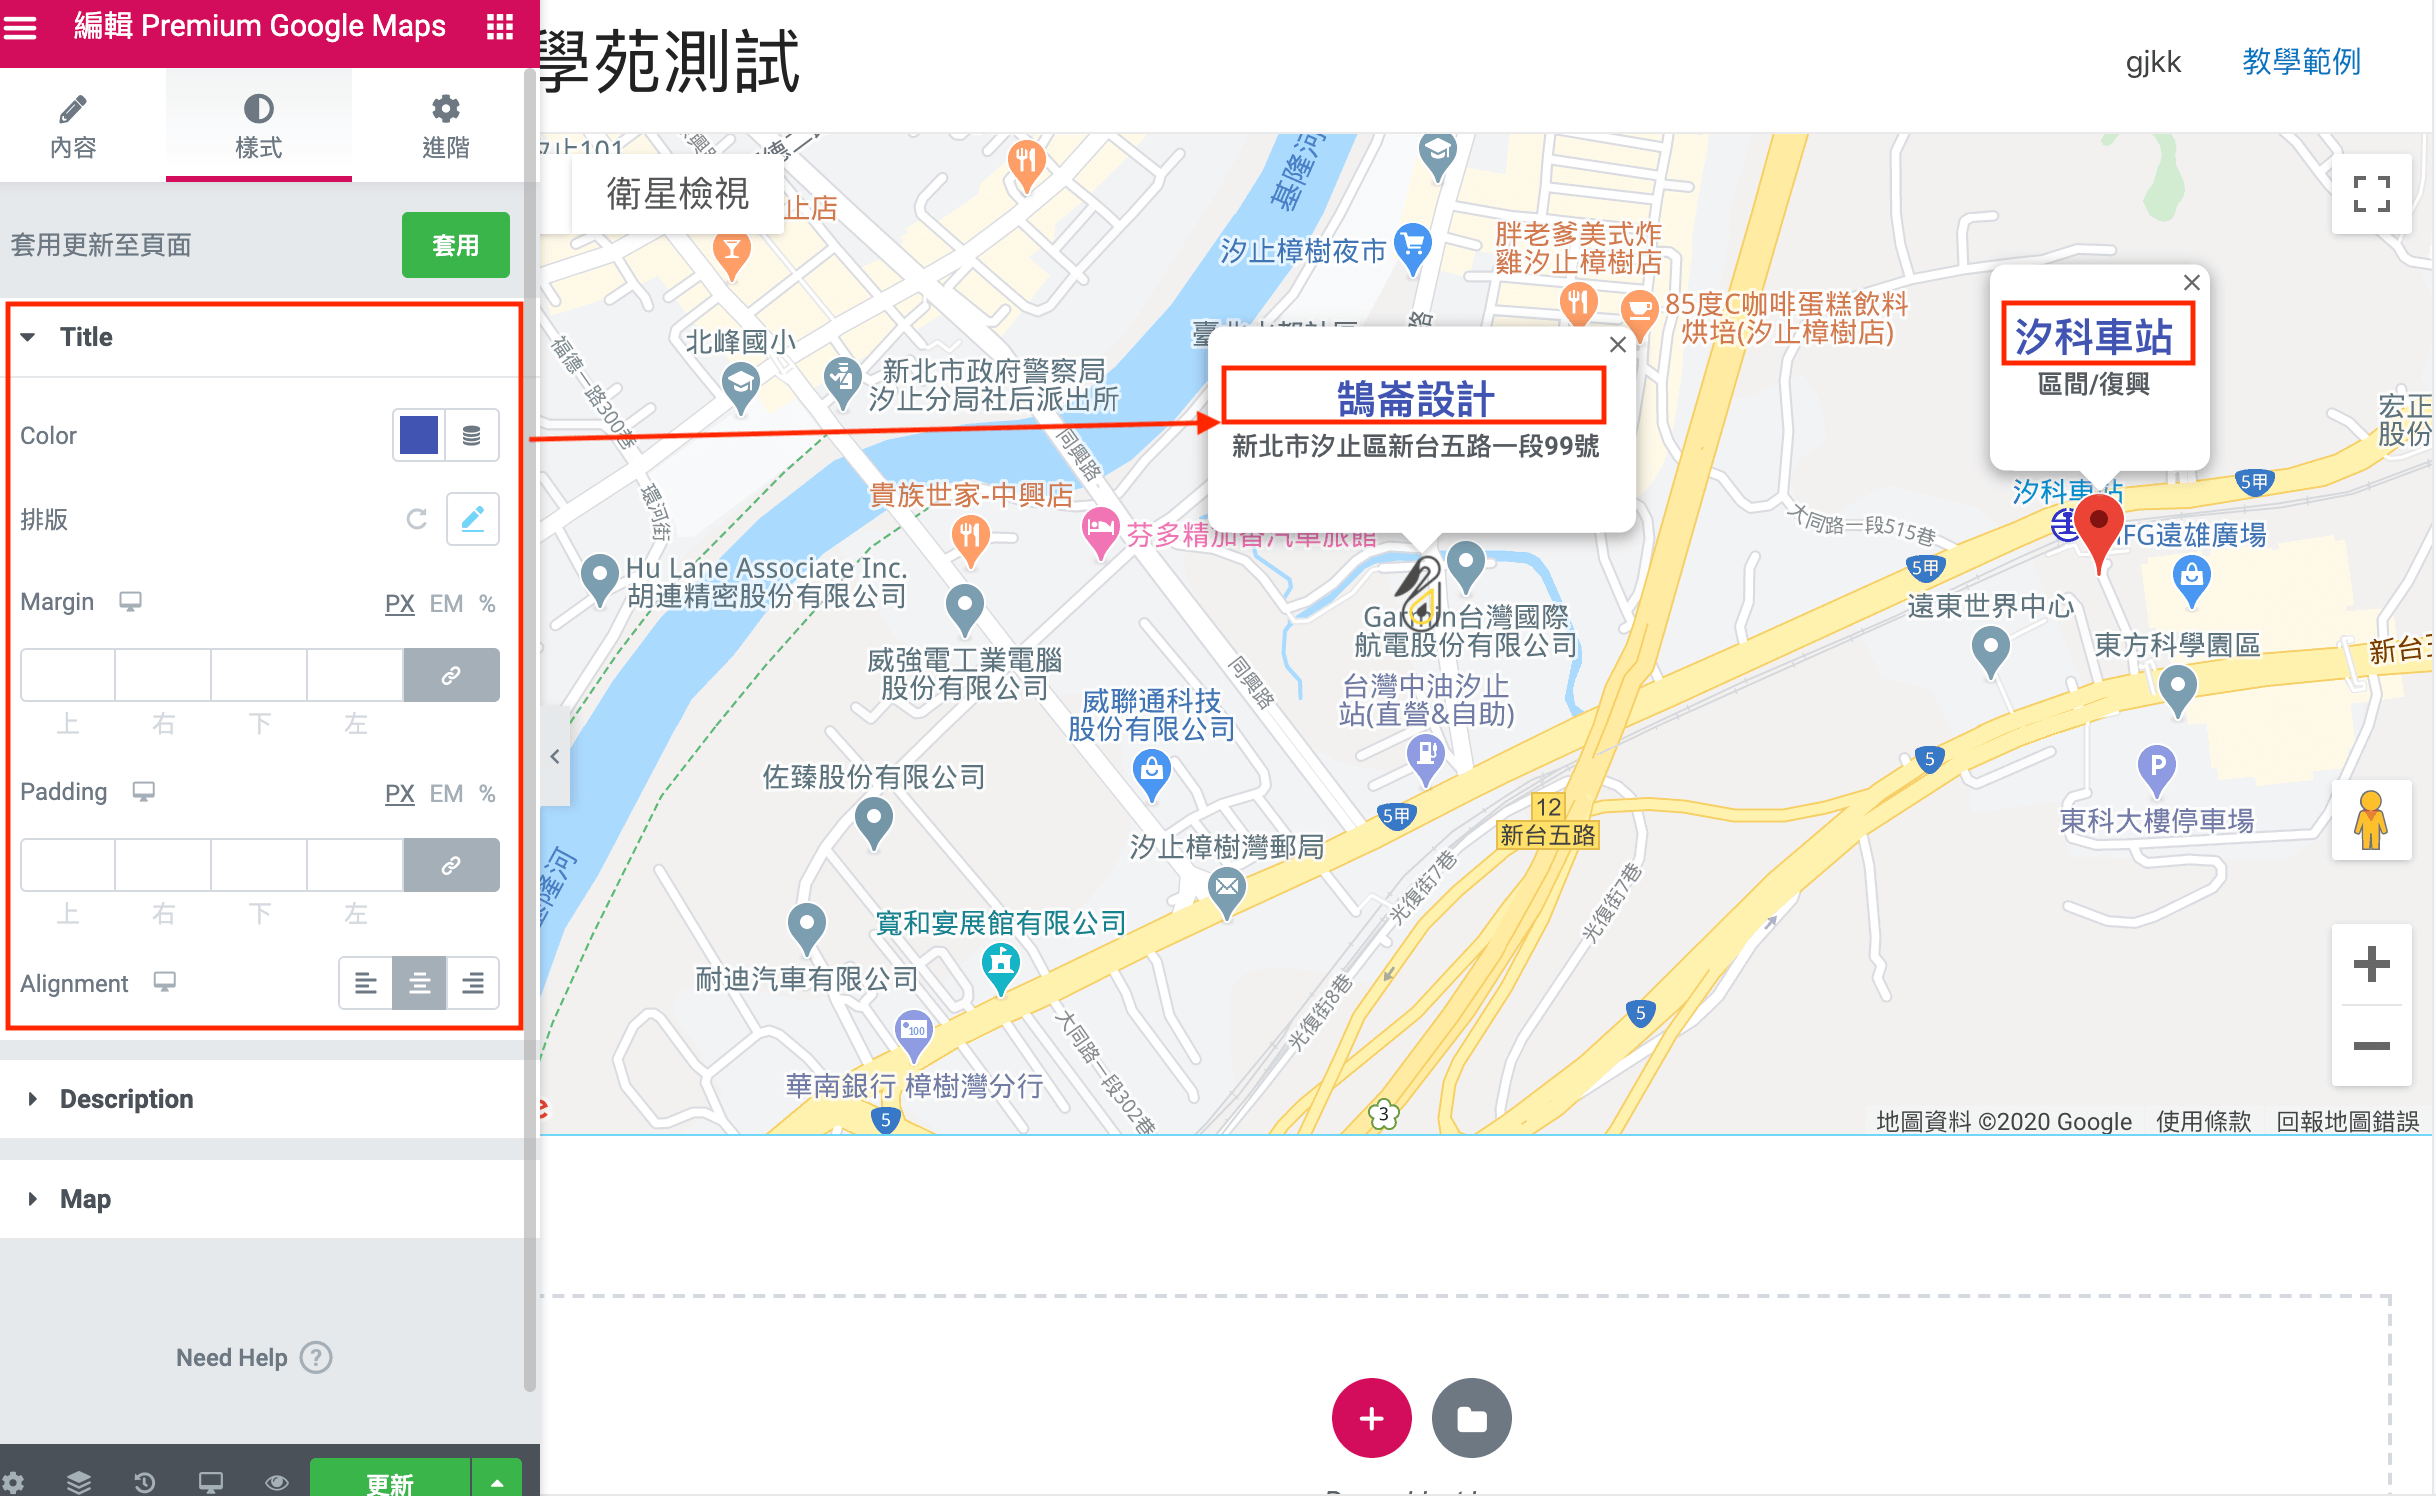Image resolution: width=2436 pixels, height=1496 pixels.
Task: Open page settings gear in bottom bar
Action: 13,1482
